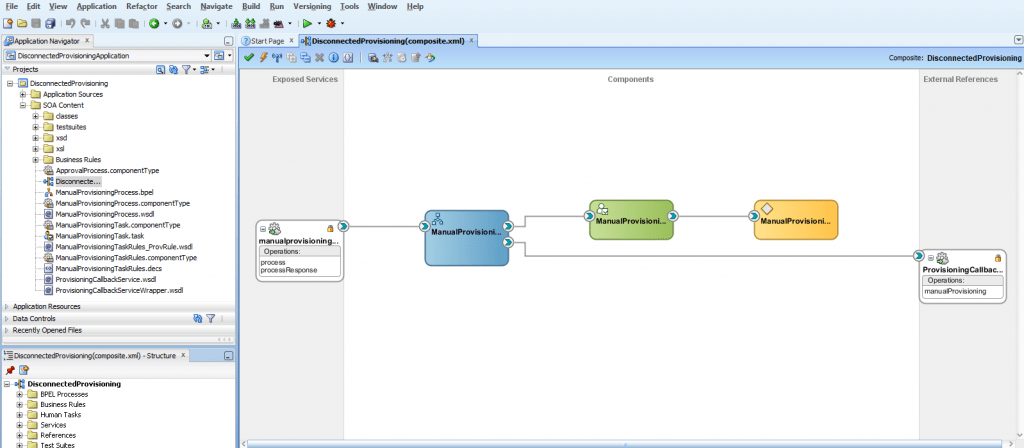The width and height of the screenshot is (1024, 448).
Task: Expand the Application Resources section
Action: (x=8, y=306)
